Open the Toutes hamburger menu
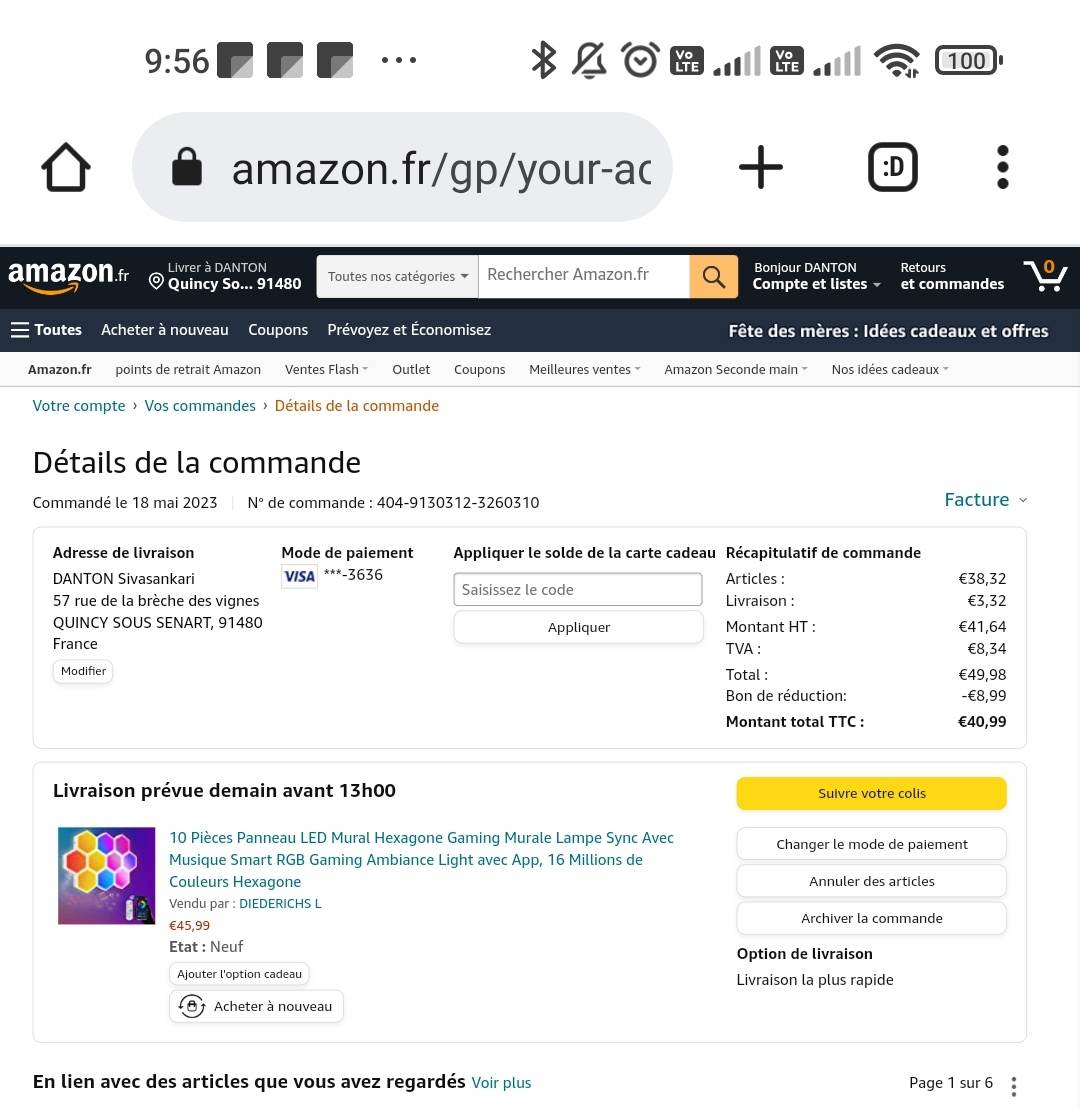1080x1108 pixels. click(x=46, y=330)
